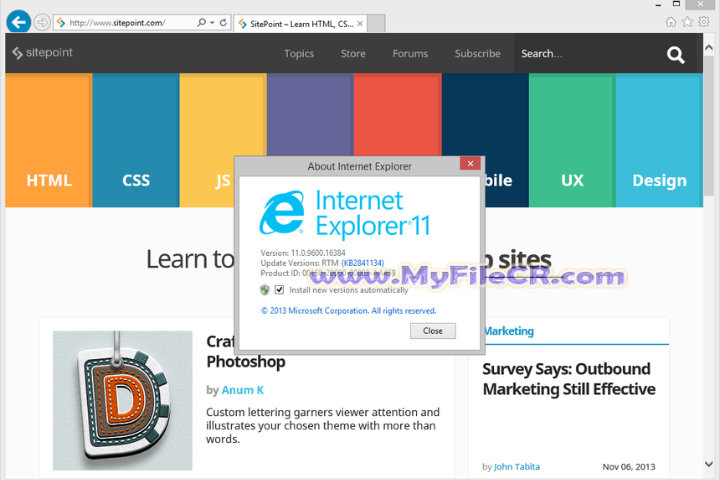This screenshot has height=480, width=720.
Task: Select the green UX category tile
Action: (x=572, y=140)
